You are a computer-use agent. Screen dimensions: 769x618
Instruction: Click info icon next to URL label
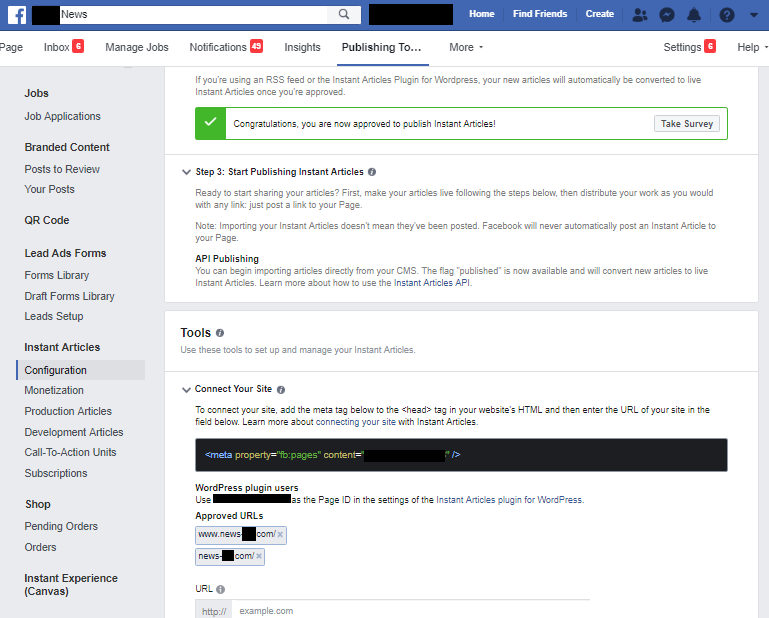tap(221, 589)
